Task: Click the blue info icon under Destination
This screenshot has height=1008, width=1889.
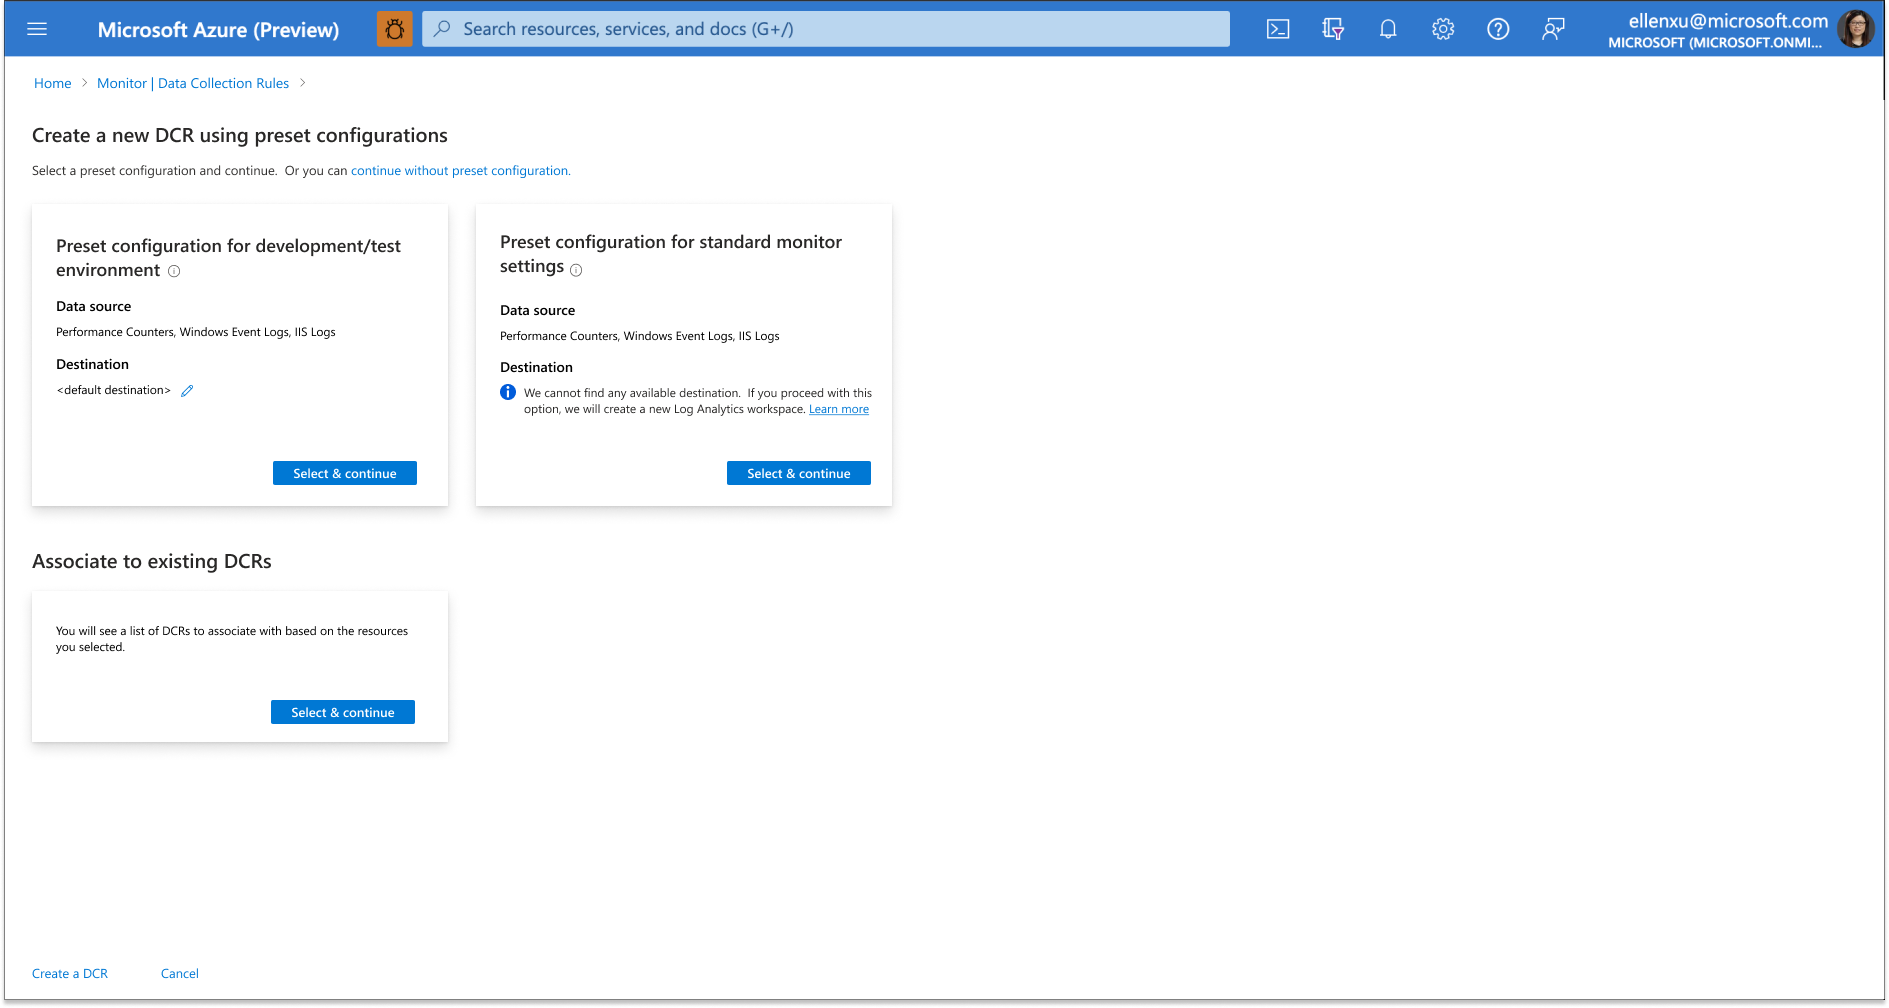Action: click(x=508, y=392)
